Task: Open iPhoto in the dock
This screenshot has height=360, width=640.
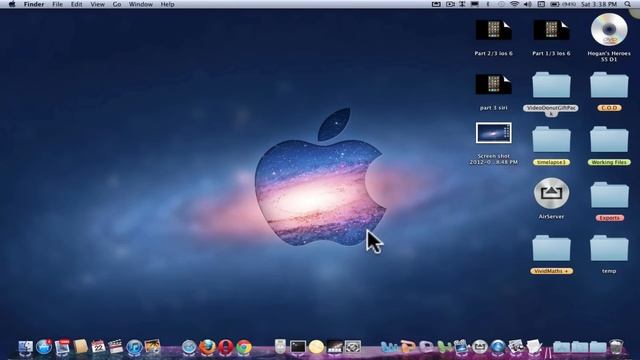Action: [x=153, y=347]
